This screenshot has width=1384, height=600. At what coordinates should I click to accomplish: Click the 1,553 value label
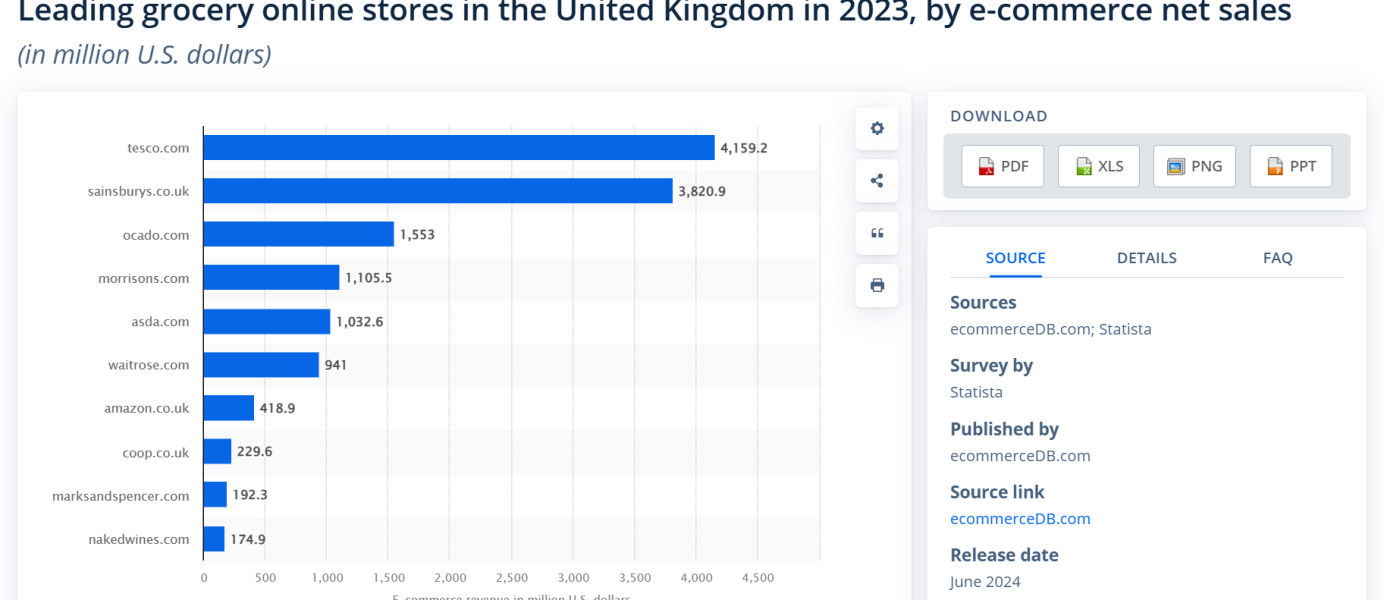point(417,235)
